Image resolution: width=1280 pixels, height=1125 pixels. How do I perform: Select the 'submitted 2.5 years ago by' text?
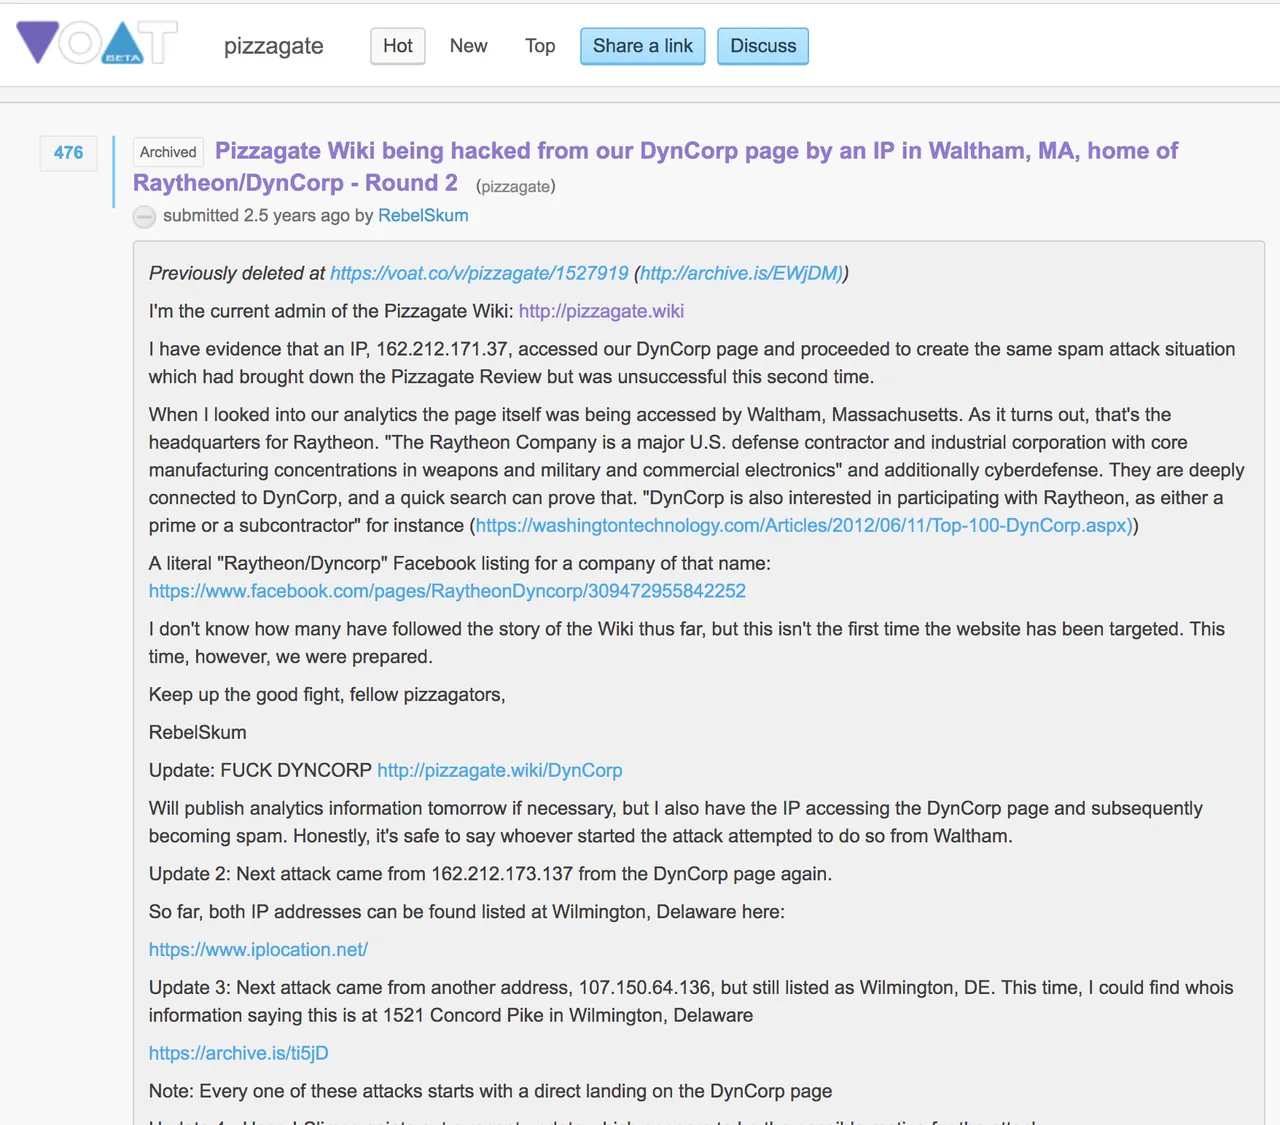[268, 215]
